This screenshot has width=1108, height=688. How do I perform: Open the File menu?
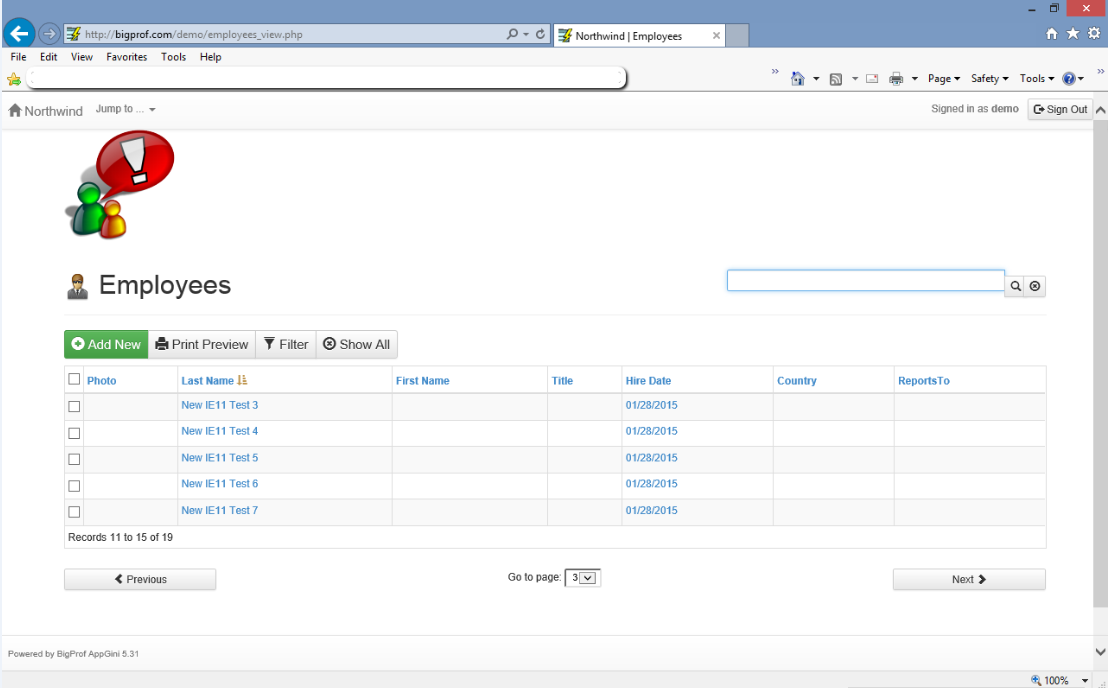18,57
